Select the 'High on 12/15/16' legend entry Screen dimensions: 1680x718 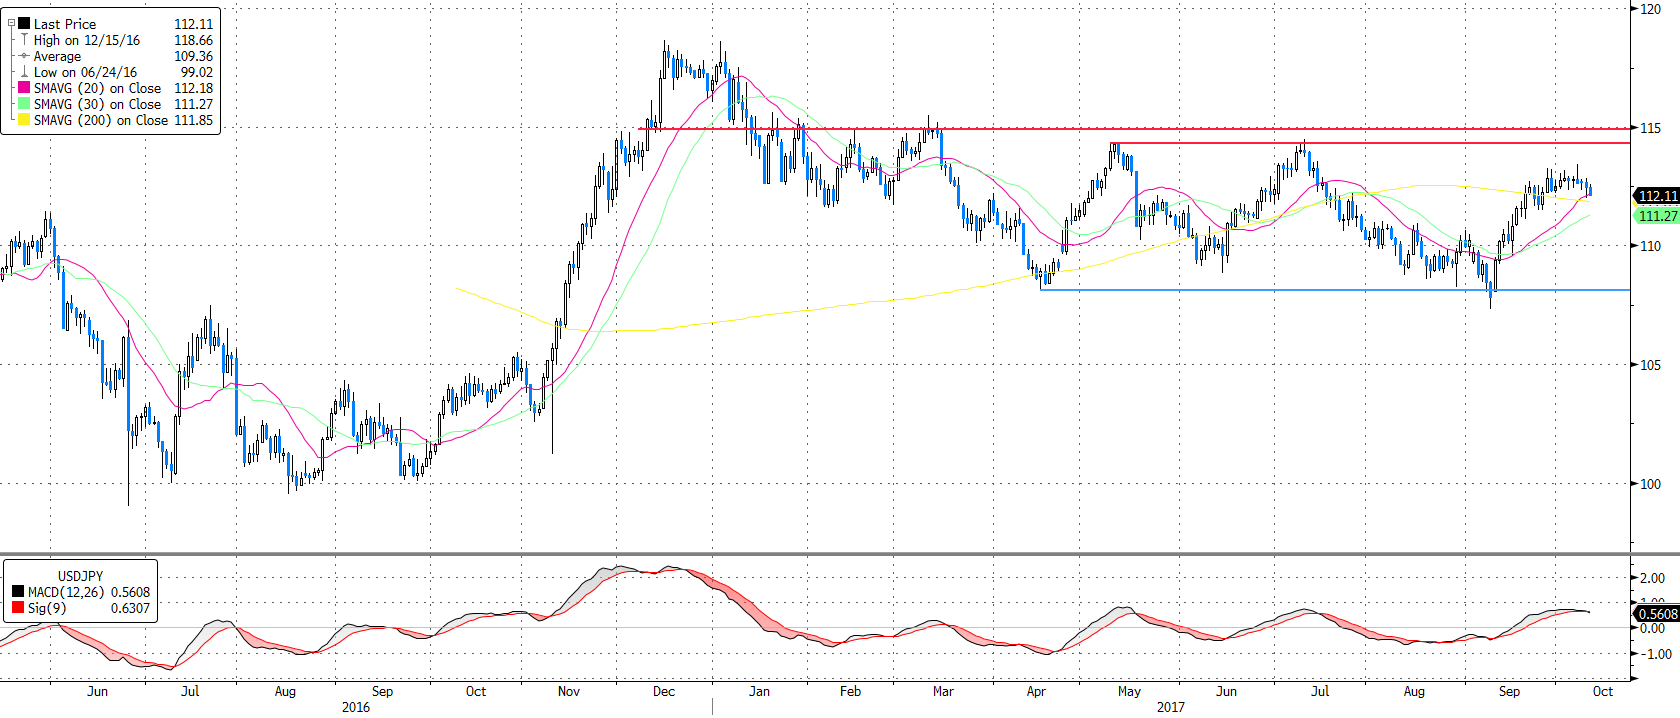(87, 40)
